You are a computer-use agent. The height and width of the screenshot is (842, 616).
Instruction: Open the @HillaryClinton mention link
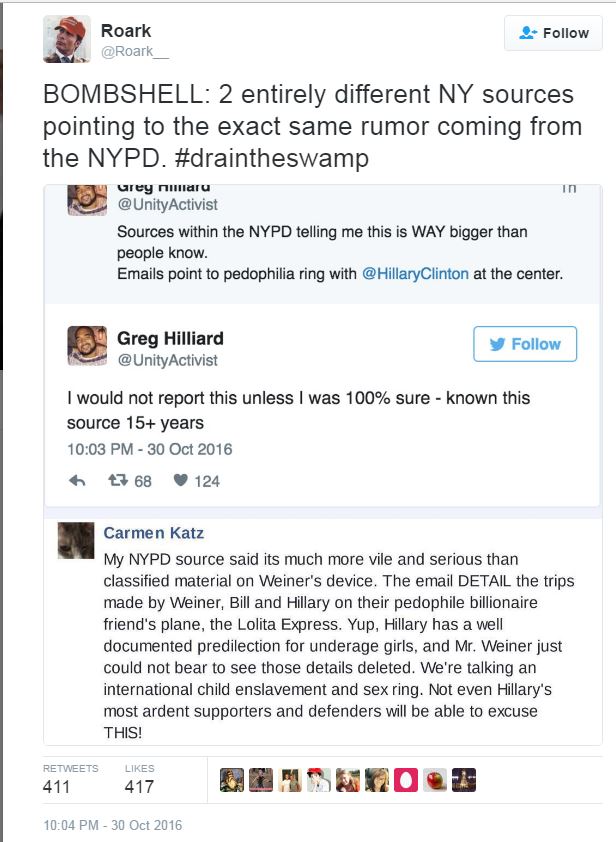[415, 273]
